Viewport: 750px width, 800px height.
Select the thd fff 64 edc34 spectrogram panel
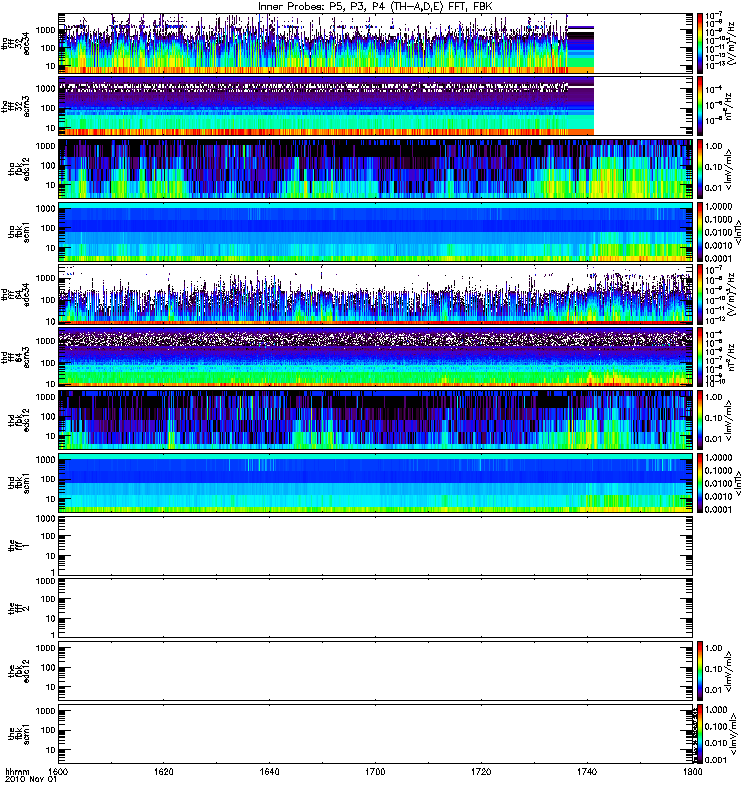point(376,294)
